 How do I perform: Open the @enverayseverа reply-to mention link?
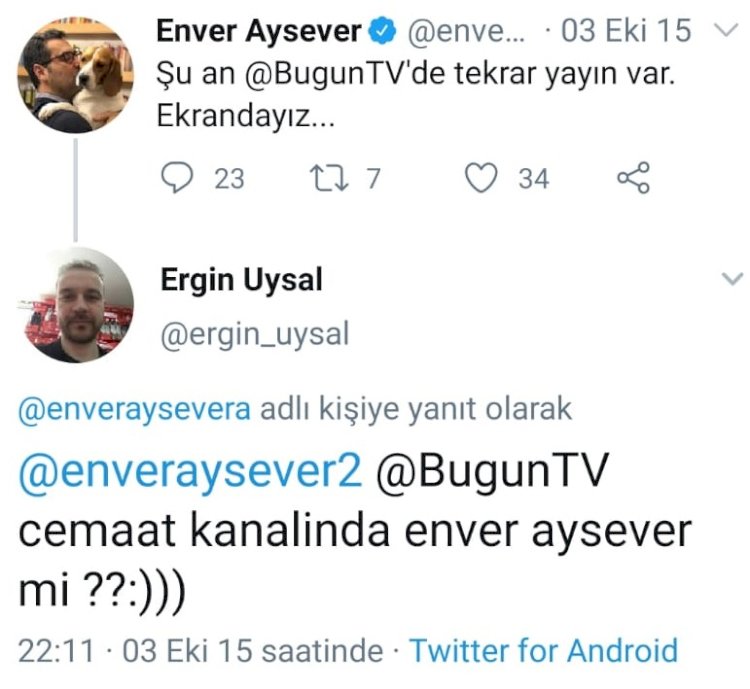[x=134, y=410]
